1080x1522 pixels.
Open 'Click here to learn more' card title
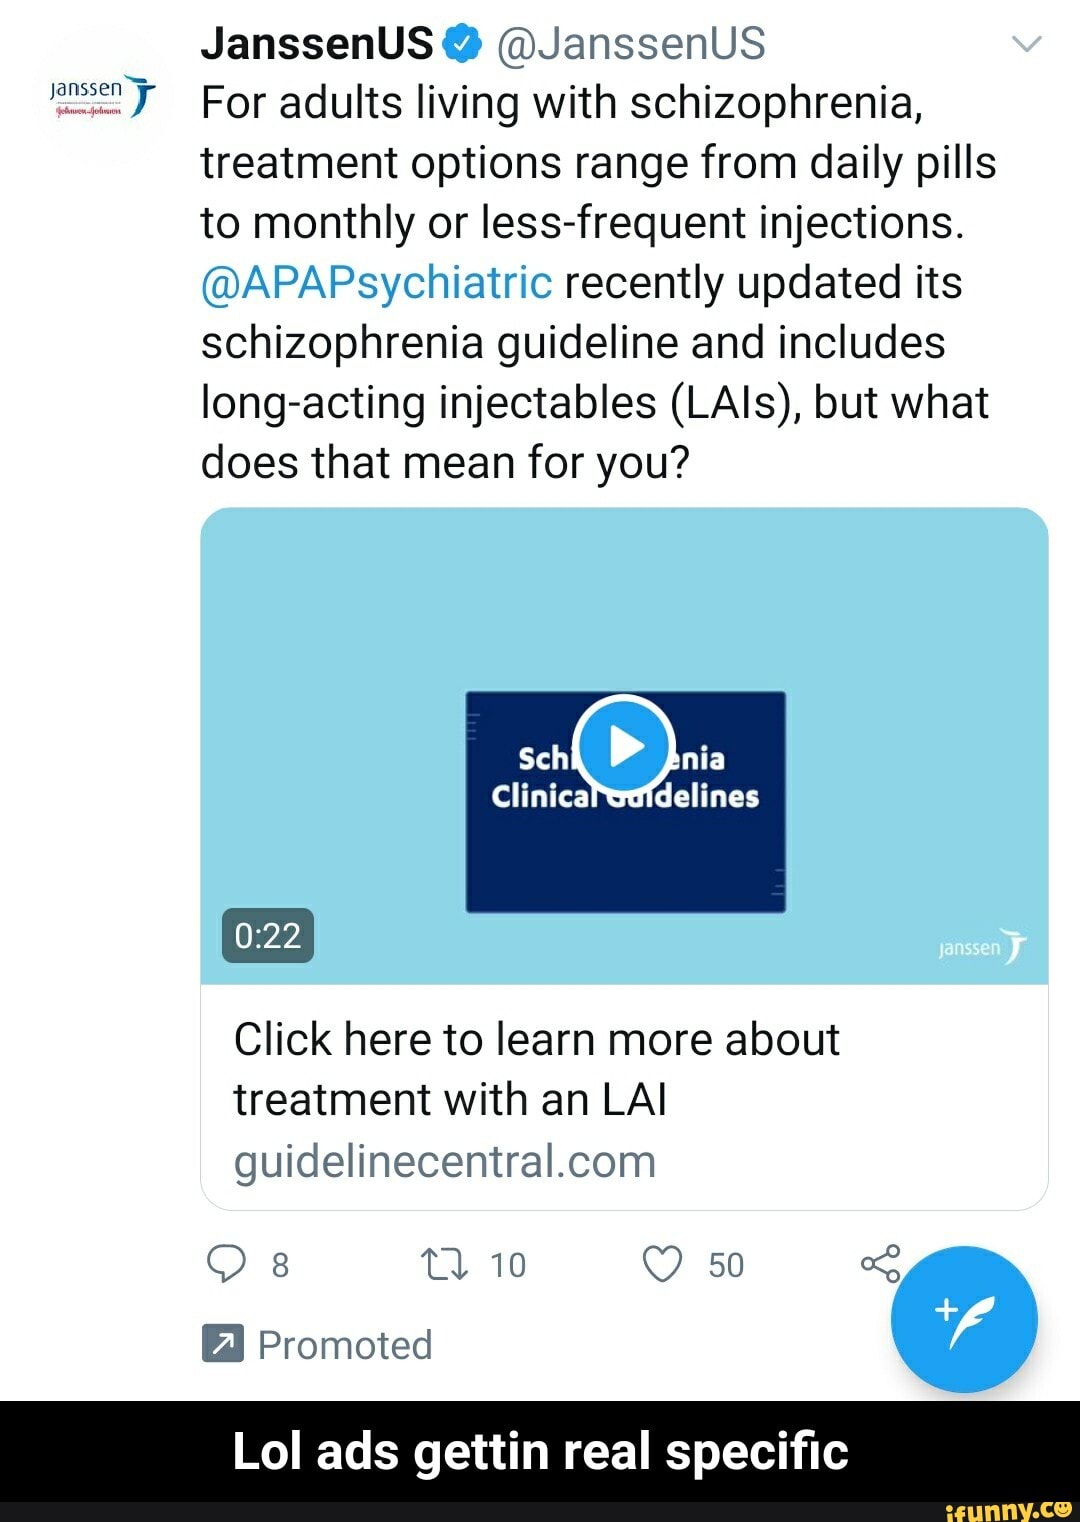coord(536,1069)
